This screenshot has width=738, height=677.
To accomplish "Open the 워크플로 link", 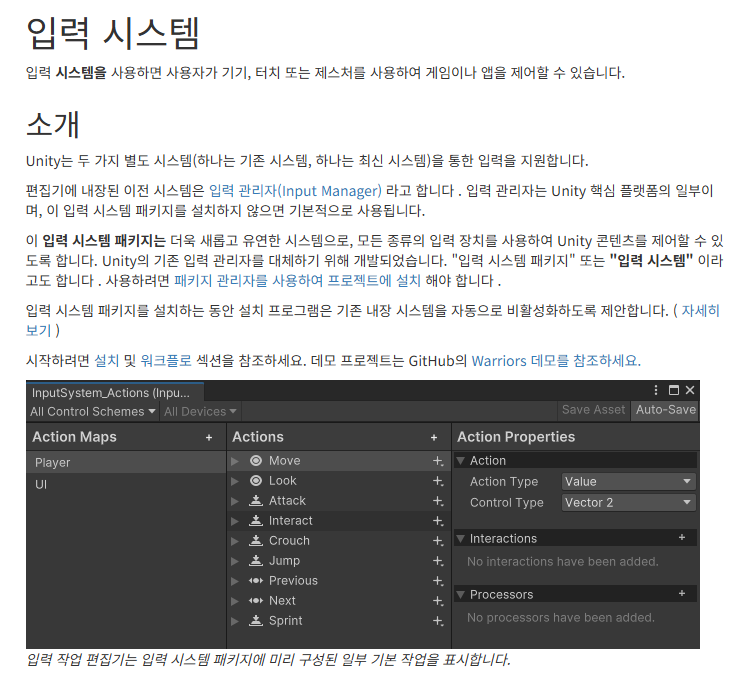I will point(166,361).
